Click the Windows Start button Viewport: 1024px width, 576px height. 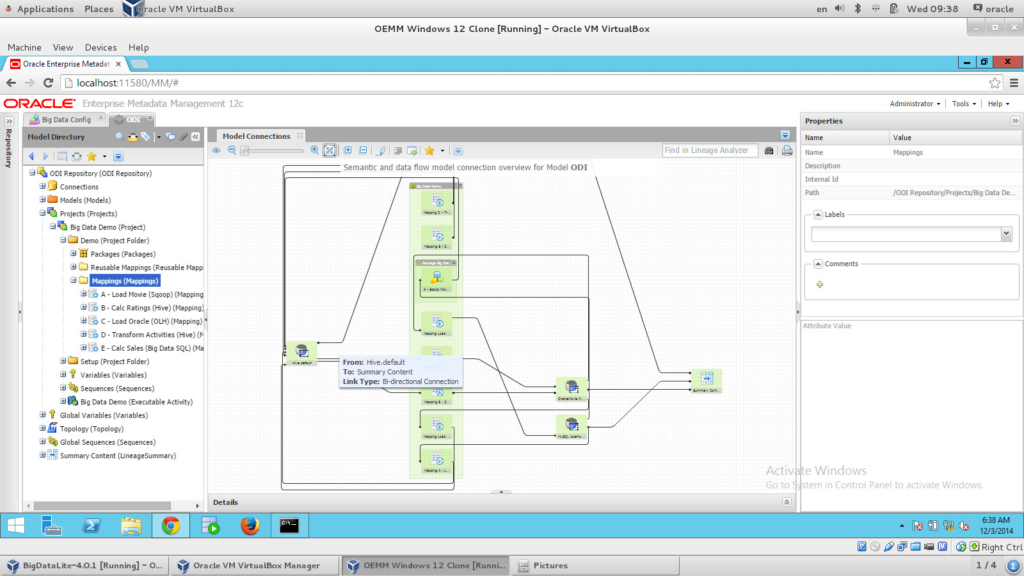click(x=16, y=525)
